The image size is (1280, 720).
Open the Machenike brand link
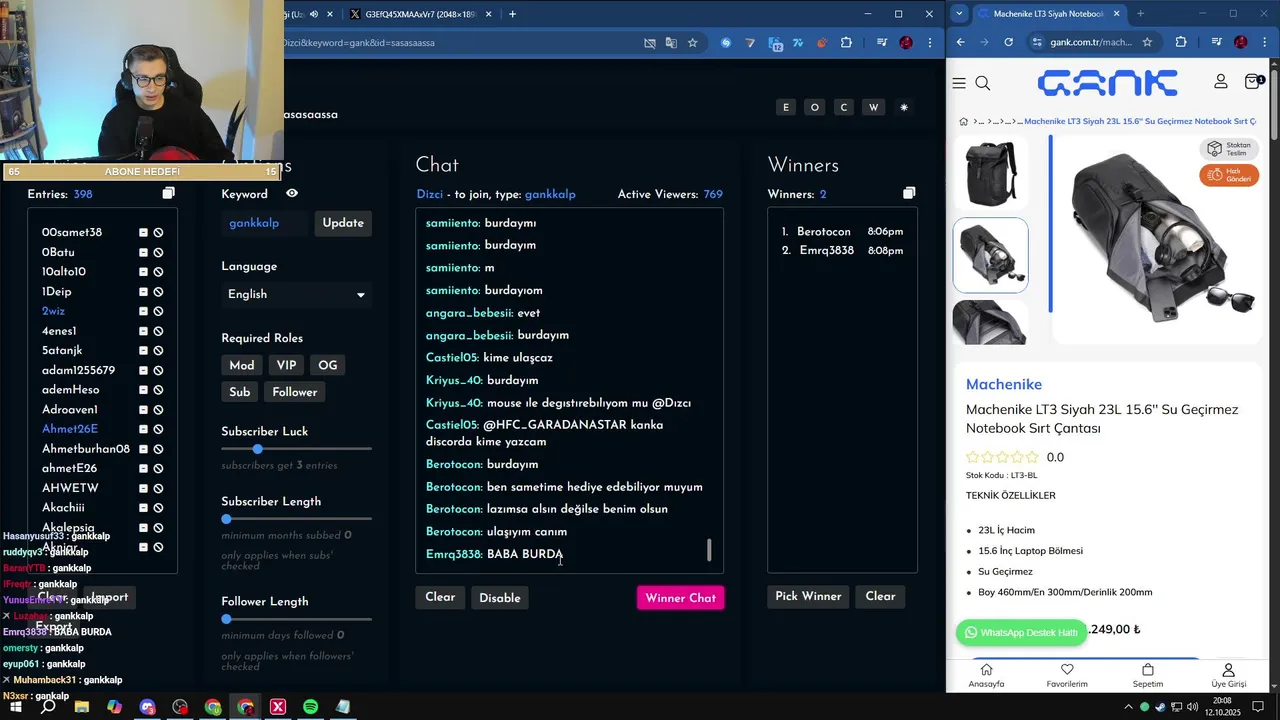pos(1004,384)
